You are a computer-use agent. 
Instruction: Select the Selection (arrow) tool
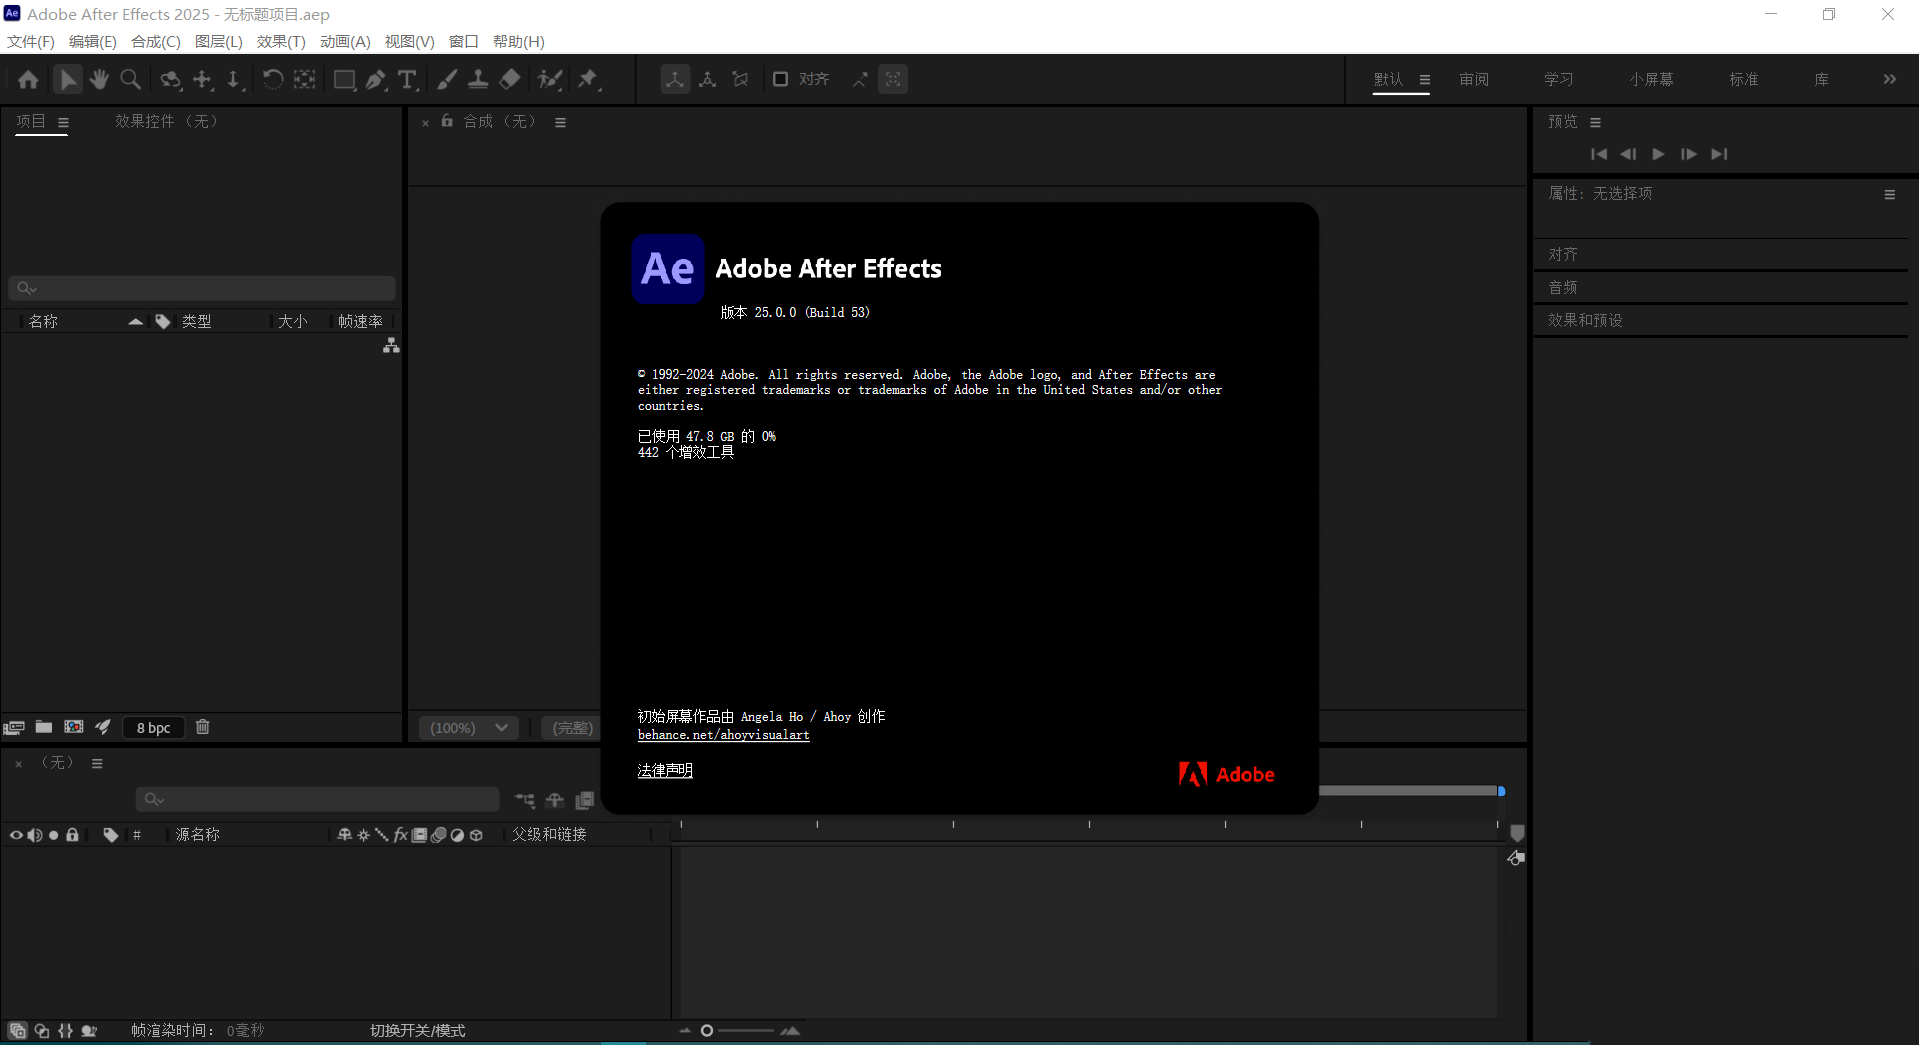point(67,79)
